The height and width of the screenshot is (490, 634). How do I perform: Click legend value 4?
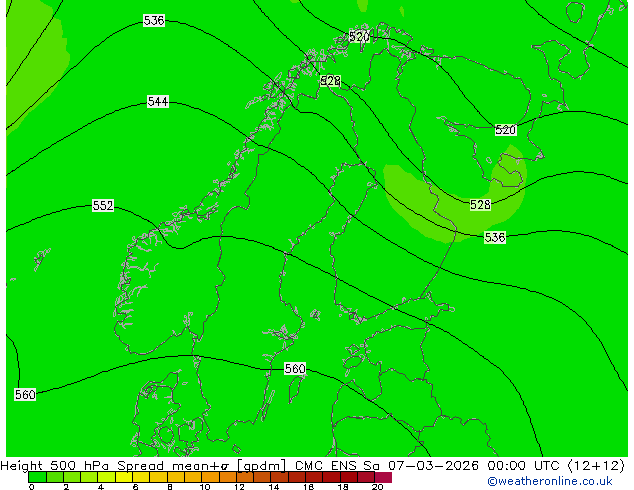[x=101, y=487]
